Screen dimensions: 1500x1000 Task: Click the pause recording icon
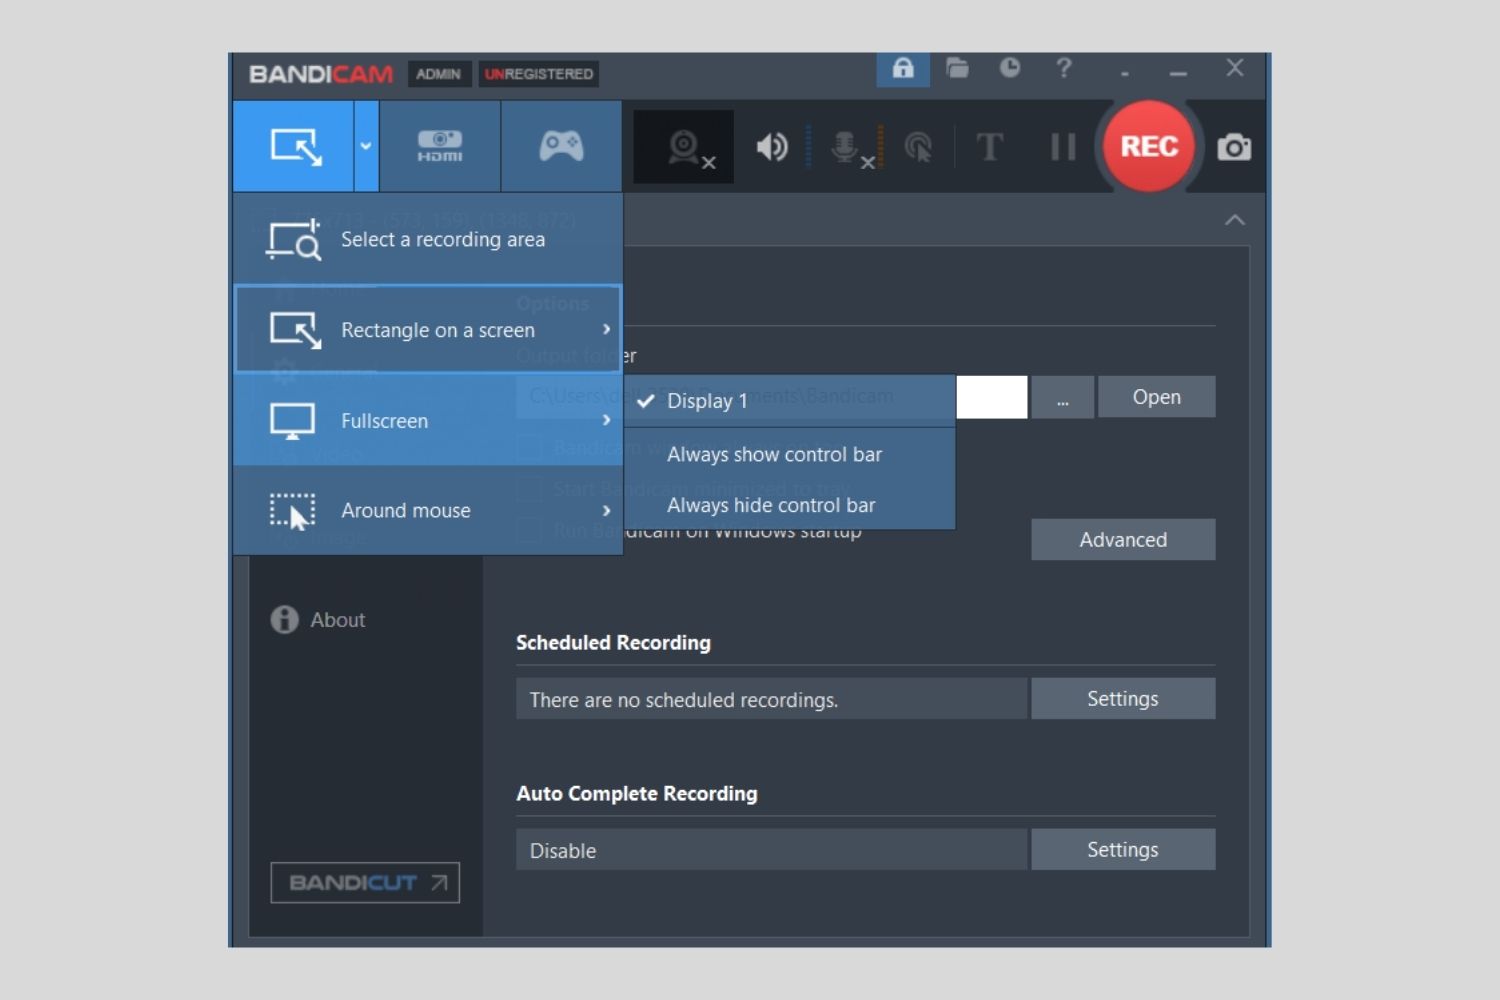(x=1063, y=147)
